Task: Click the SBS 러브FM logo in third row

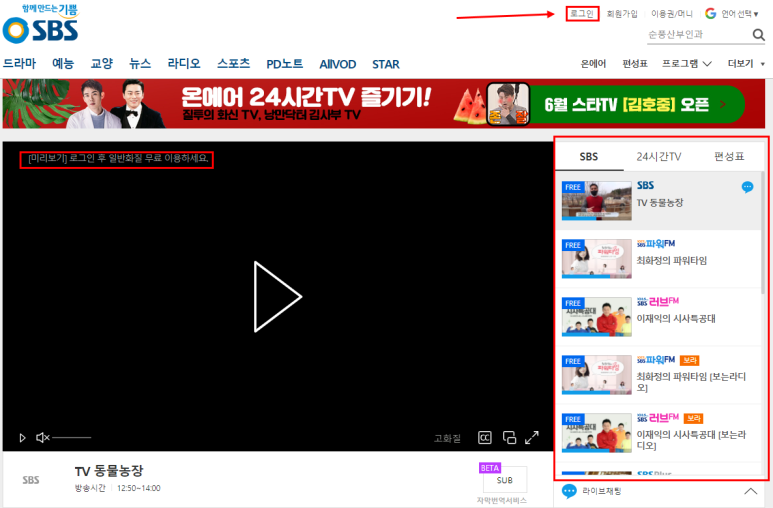Action: tap(658, 301)
